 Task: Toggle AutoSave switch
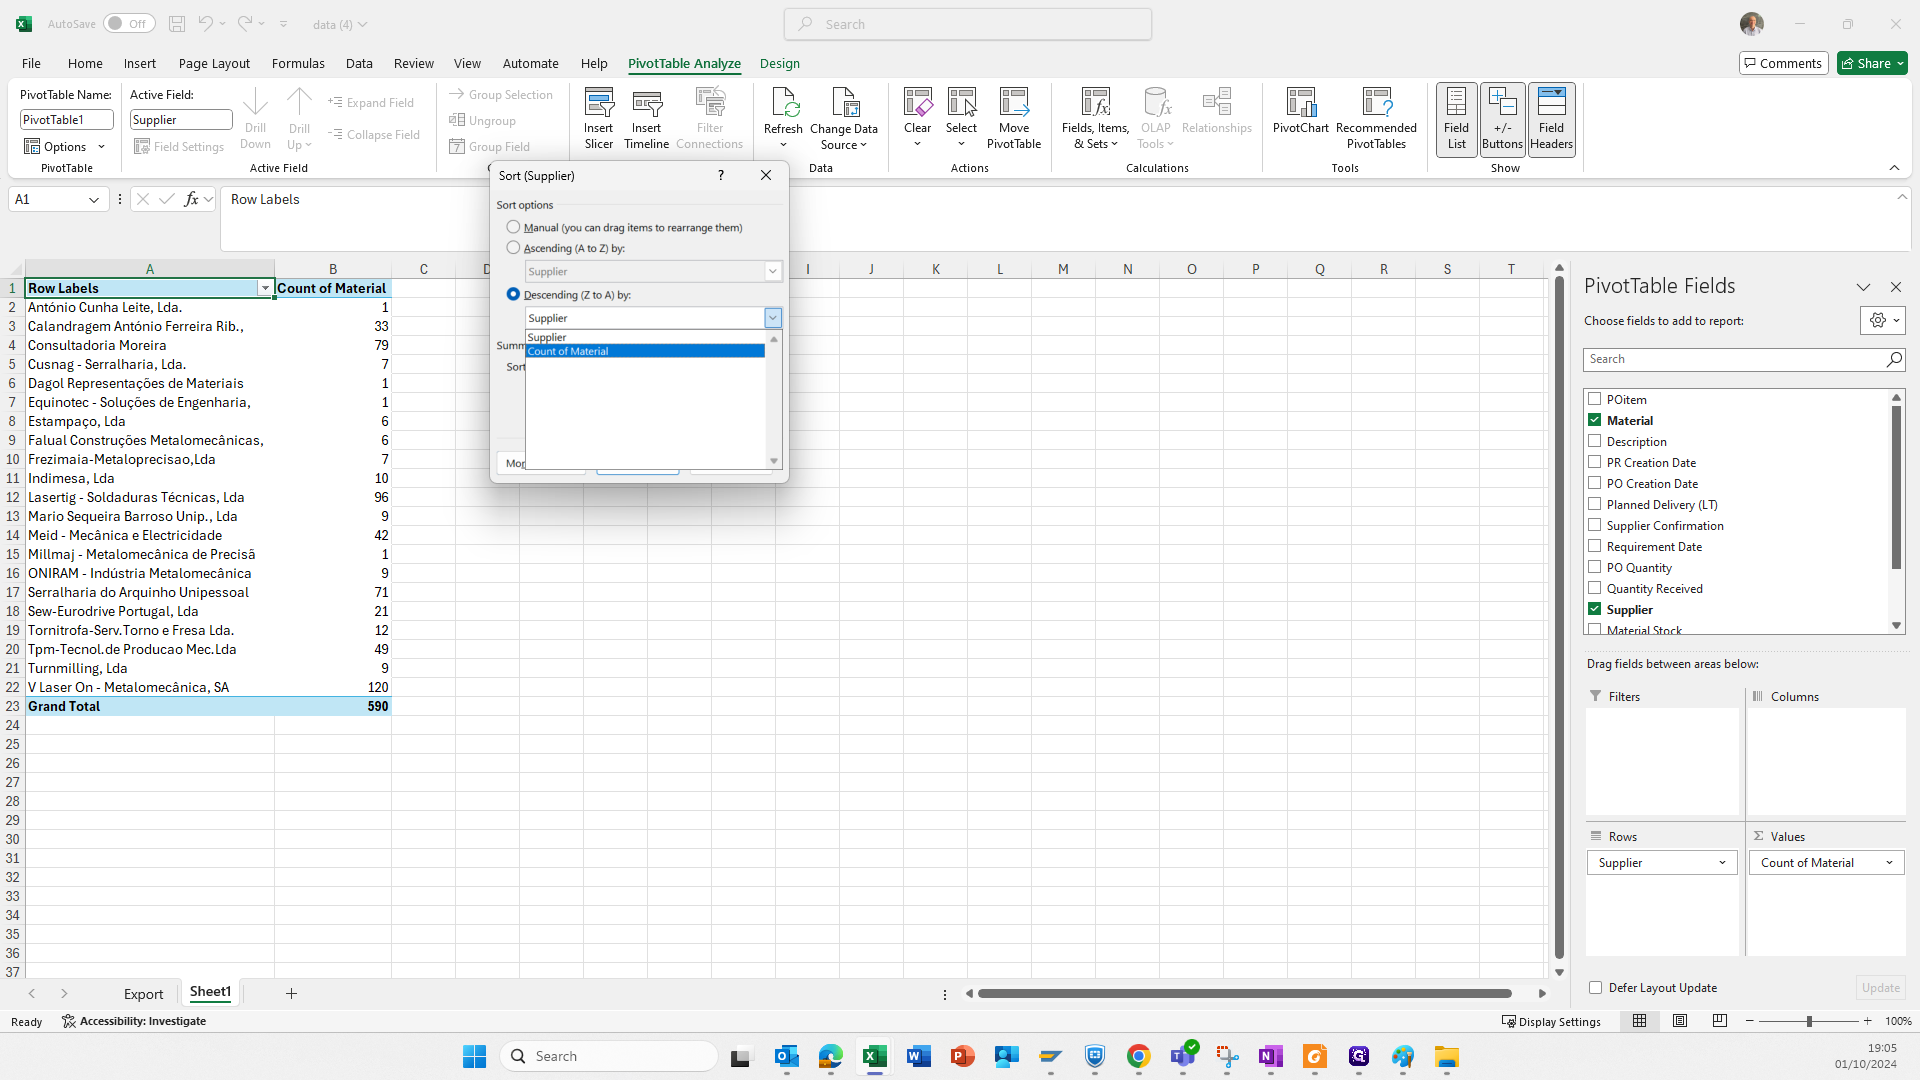(x=128, y=24)
